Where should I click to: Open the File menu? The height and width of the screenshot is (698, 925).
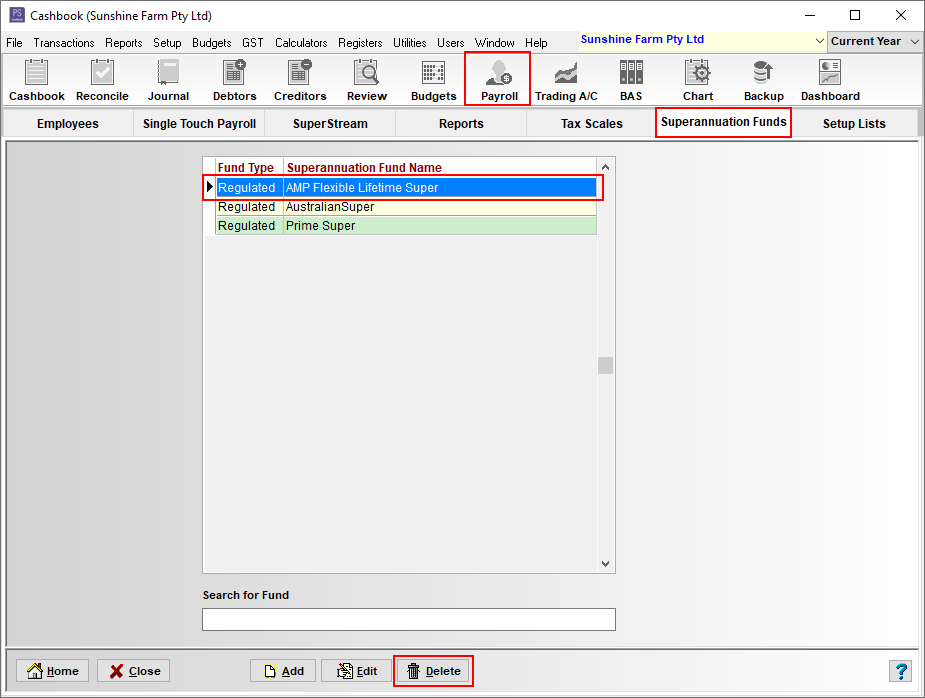(14, 42)
